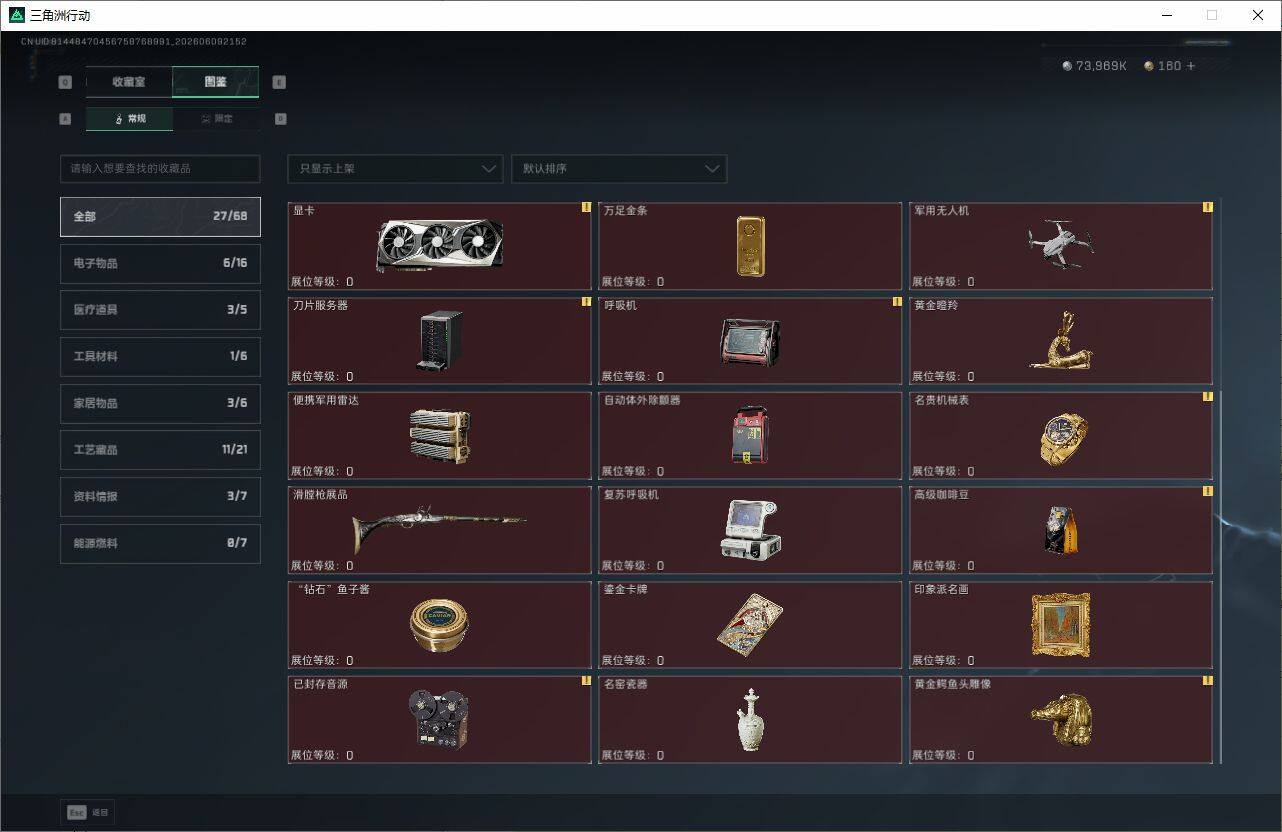
Task: Select the 万足金条 gold bar card
Action: tap(750, 246)
